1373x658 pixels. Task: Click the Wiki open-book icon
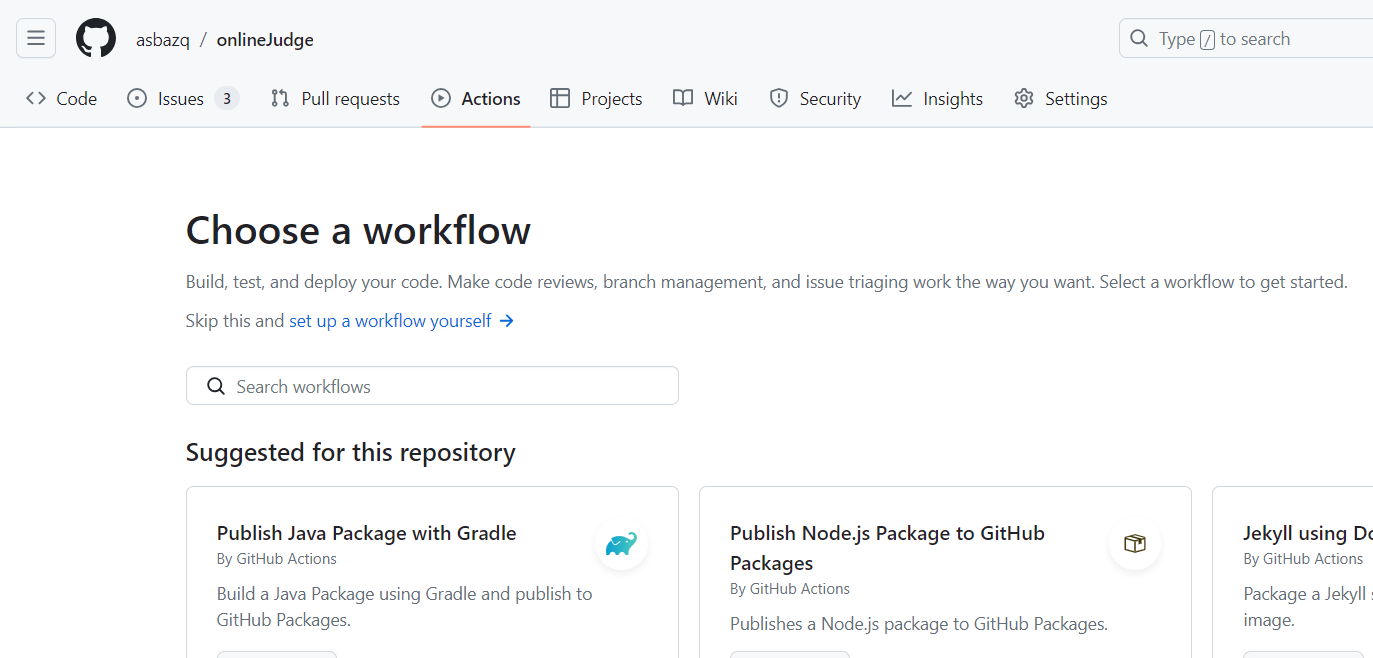coord(681,98)
